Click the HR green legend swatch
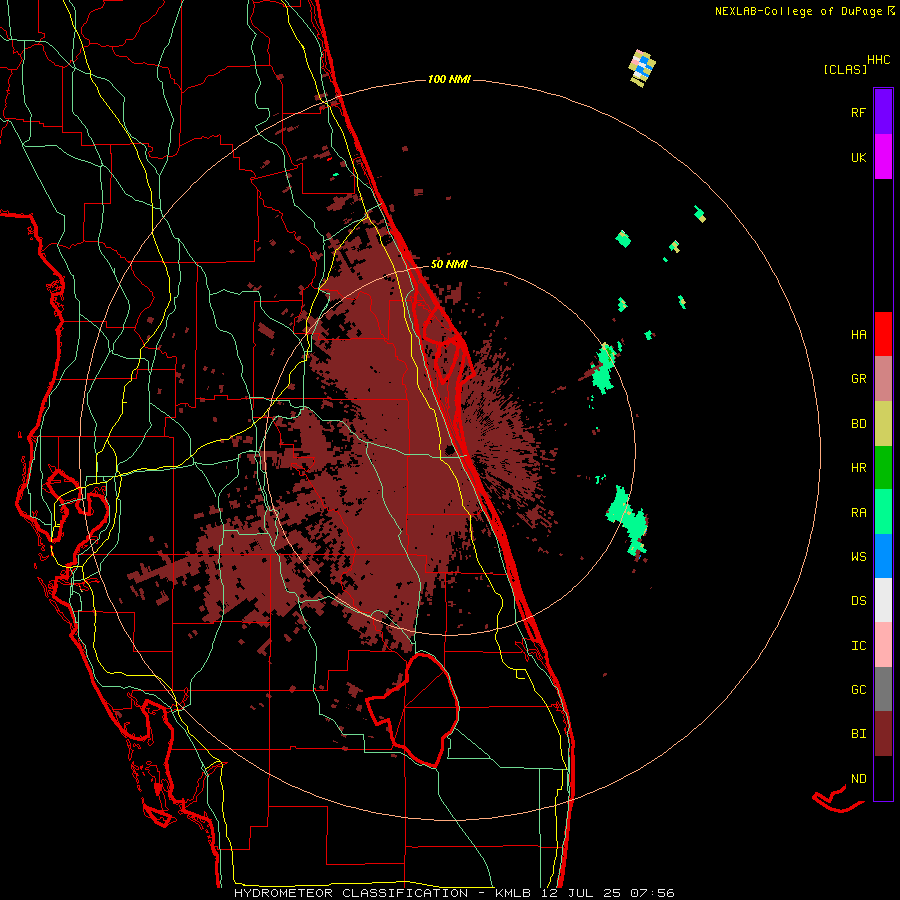The image size is (900, 900). (x=883, y=468)
